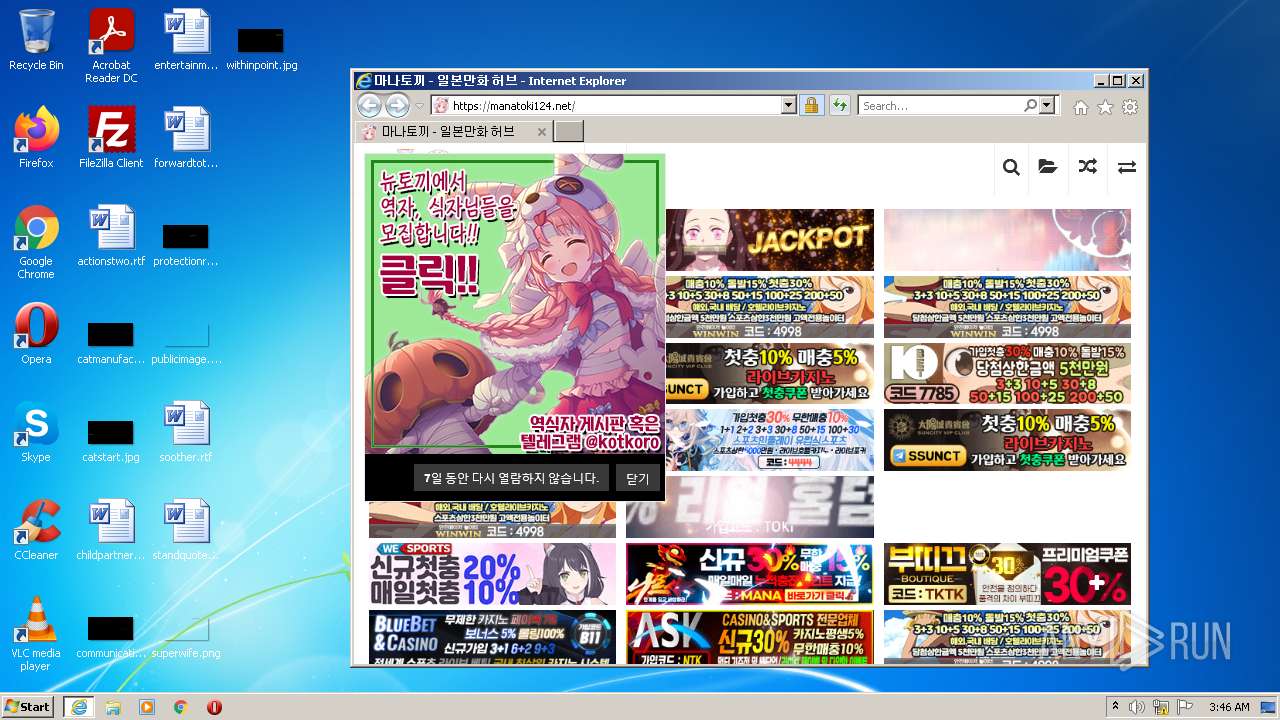The image size is (1280, 720).
Task: Open Google Chrome desktop shortcut
Action: coord(36,242)
